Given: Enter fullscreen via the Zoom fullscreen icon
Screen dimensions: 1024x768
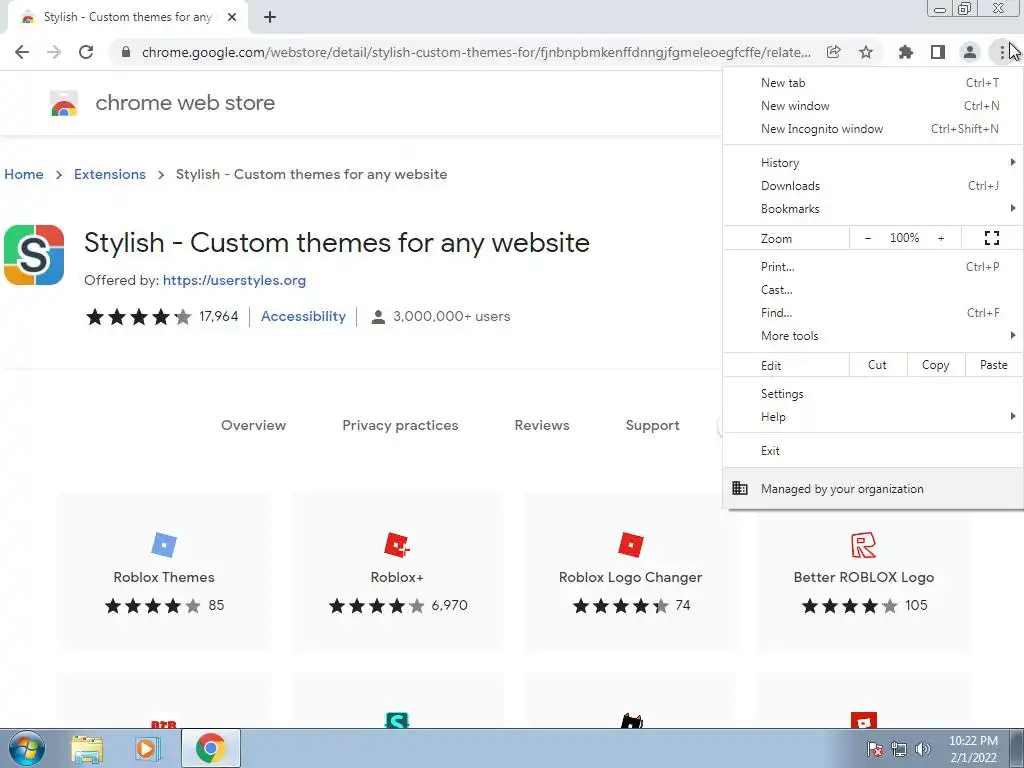Looking at the screenshot, I should click(x=992, y=238).
